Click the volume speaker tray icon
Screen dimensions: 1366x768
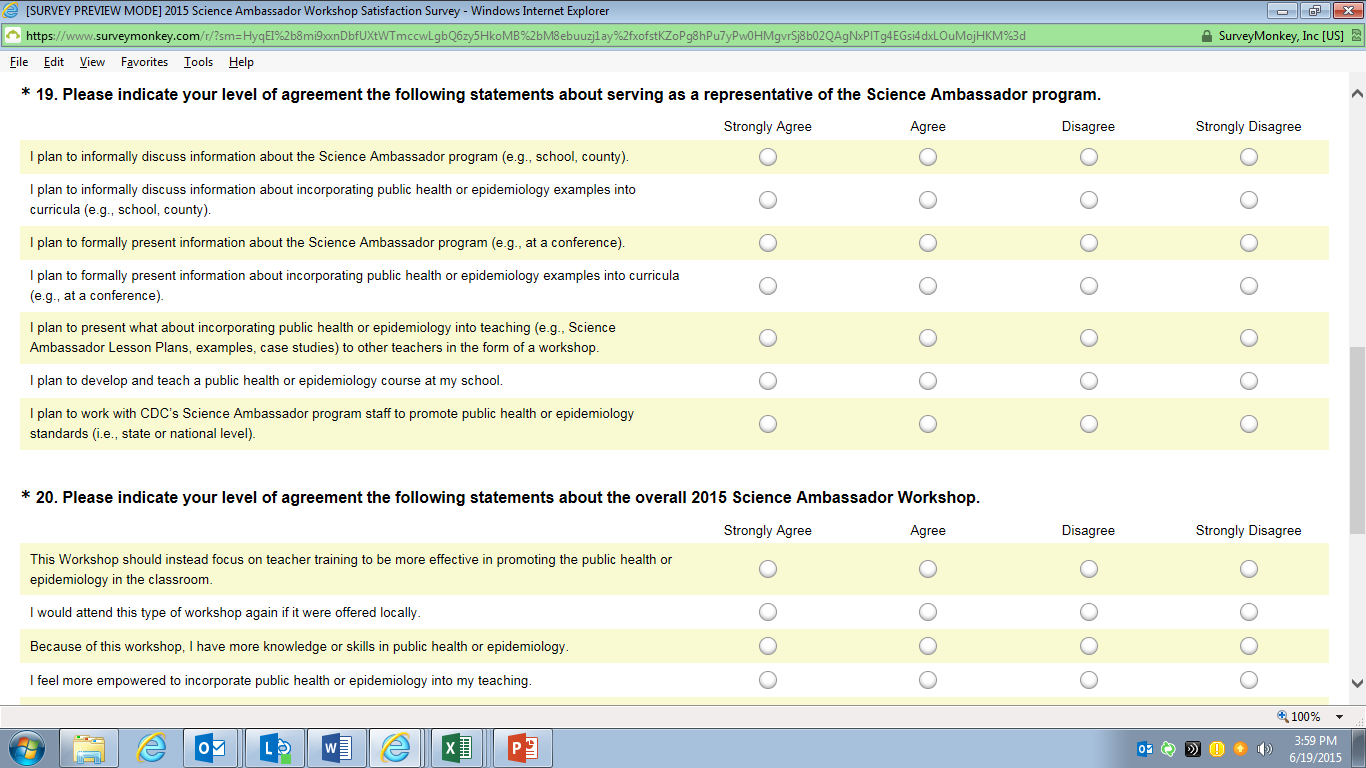pos(1265,748)
